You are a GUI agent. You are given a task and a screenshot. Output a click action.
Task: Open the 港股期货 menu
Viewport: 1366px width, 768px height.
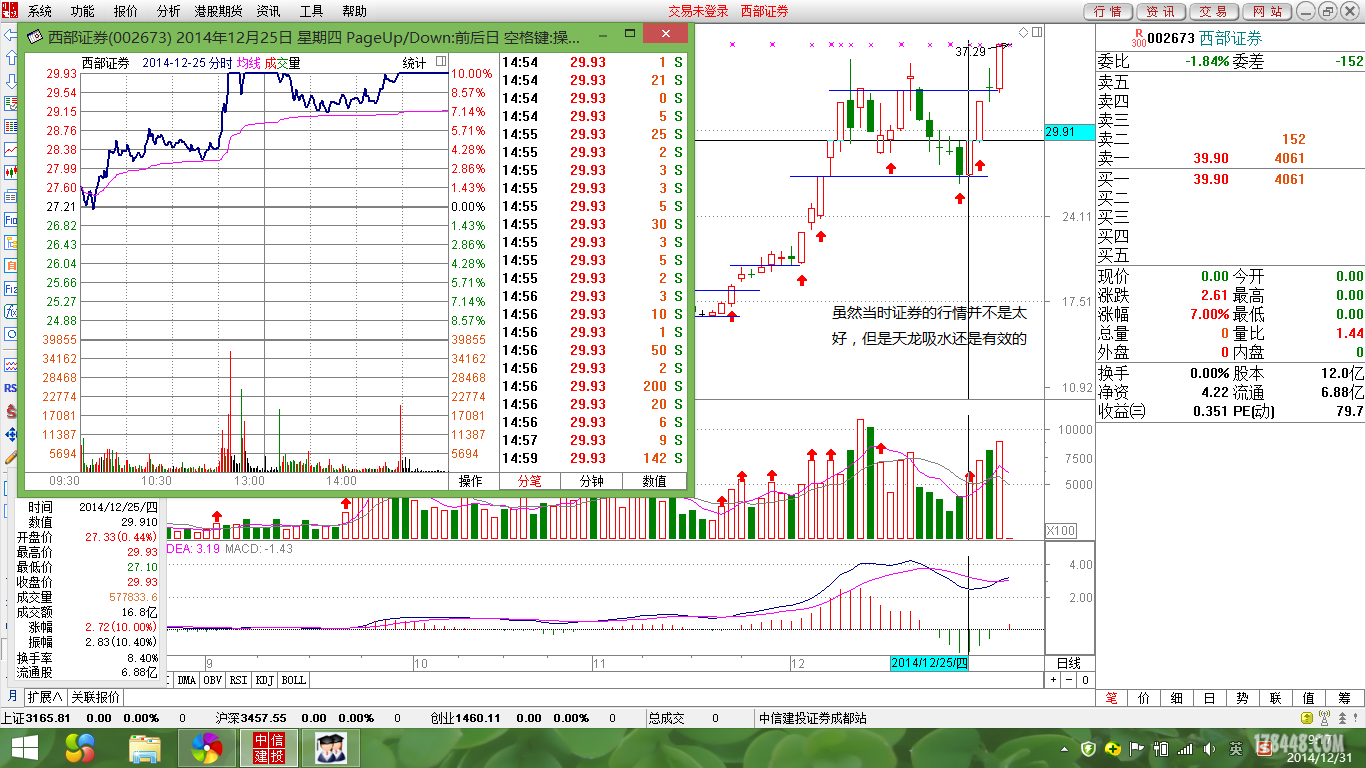point(218,11)
